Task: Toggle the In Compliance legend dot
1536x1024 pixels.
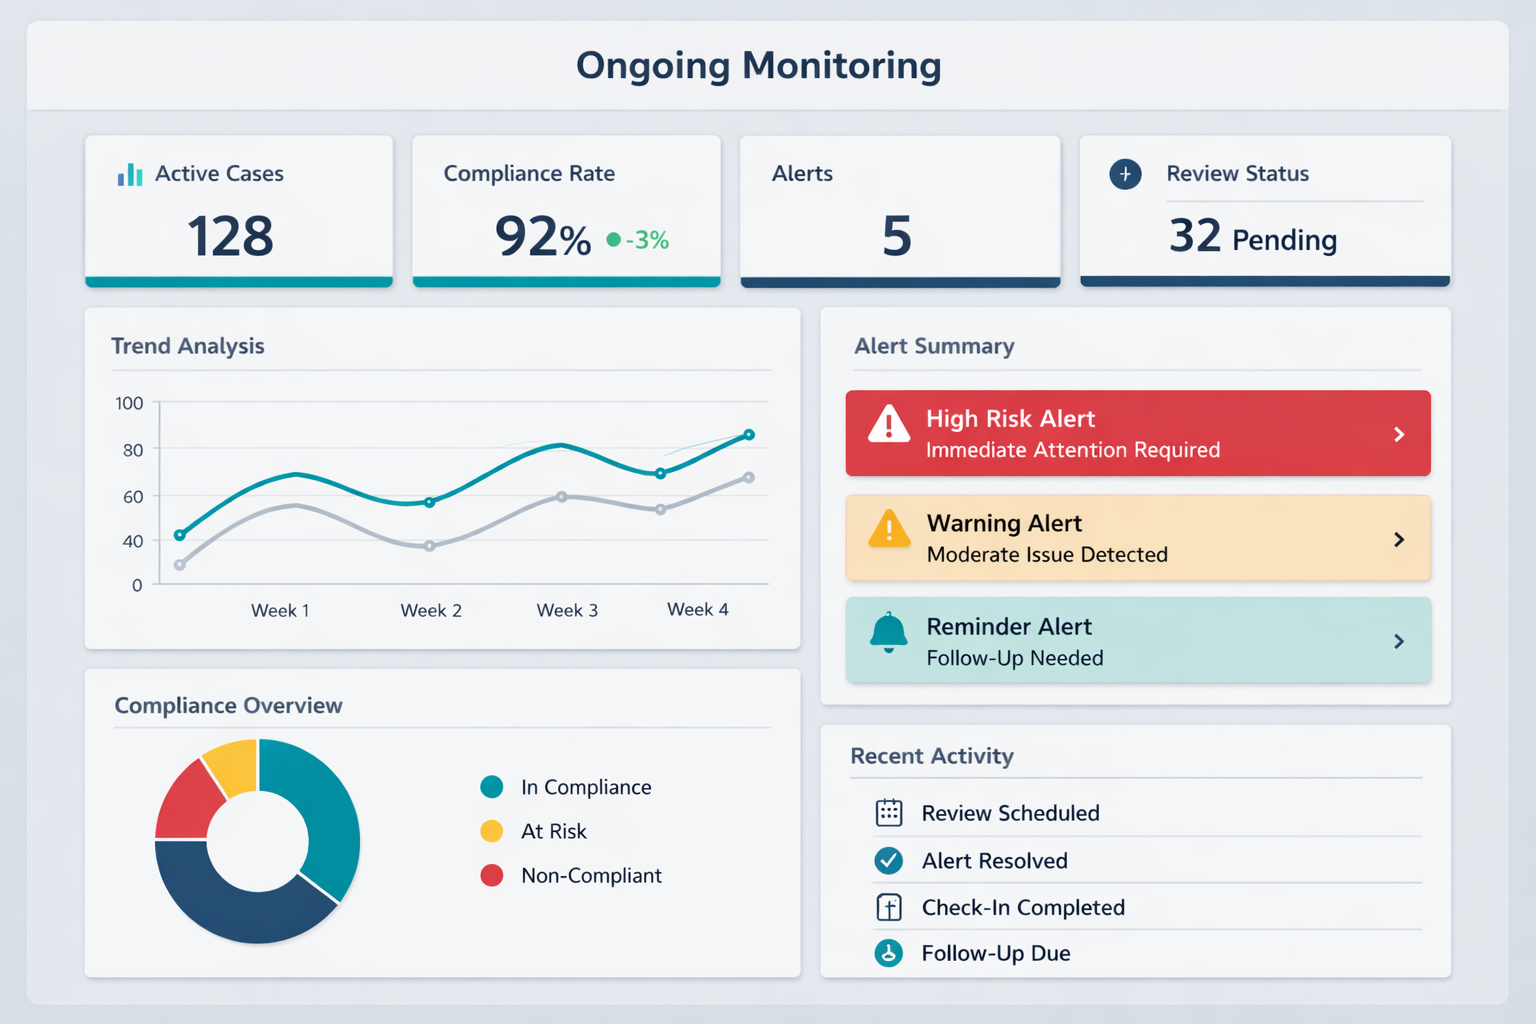Action: (491, 787)
